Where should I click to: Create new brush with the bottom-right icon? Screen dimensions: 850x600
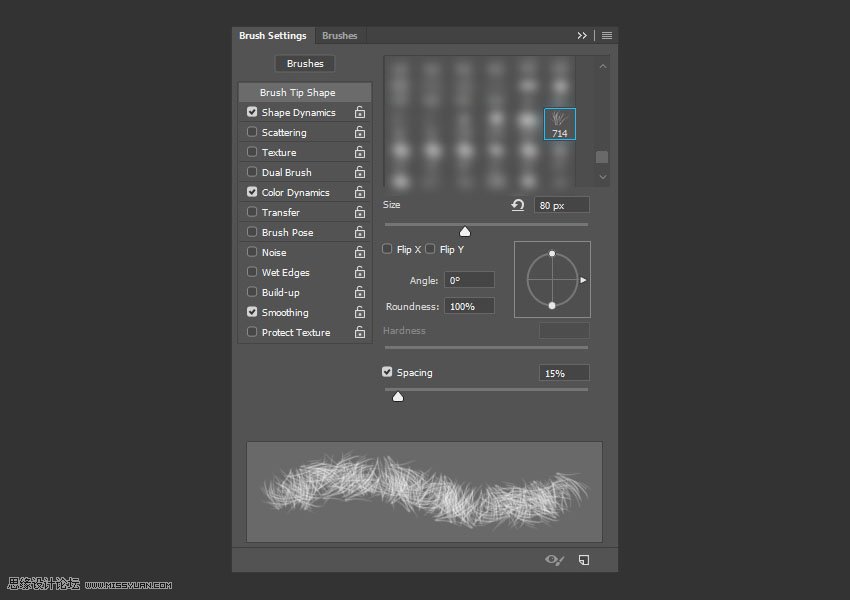584,560
